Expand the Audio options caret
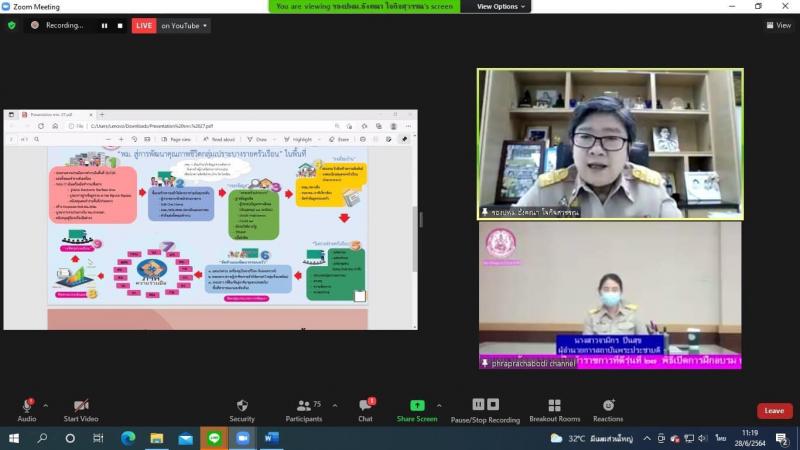Screen dimensions: 800x450 [45, 406]
